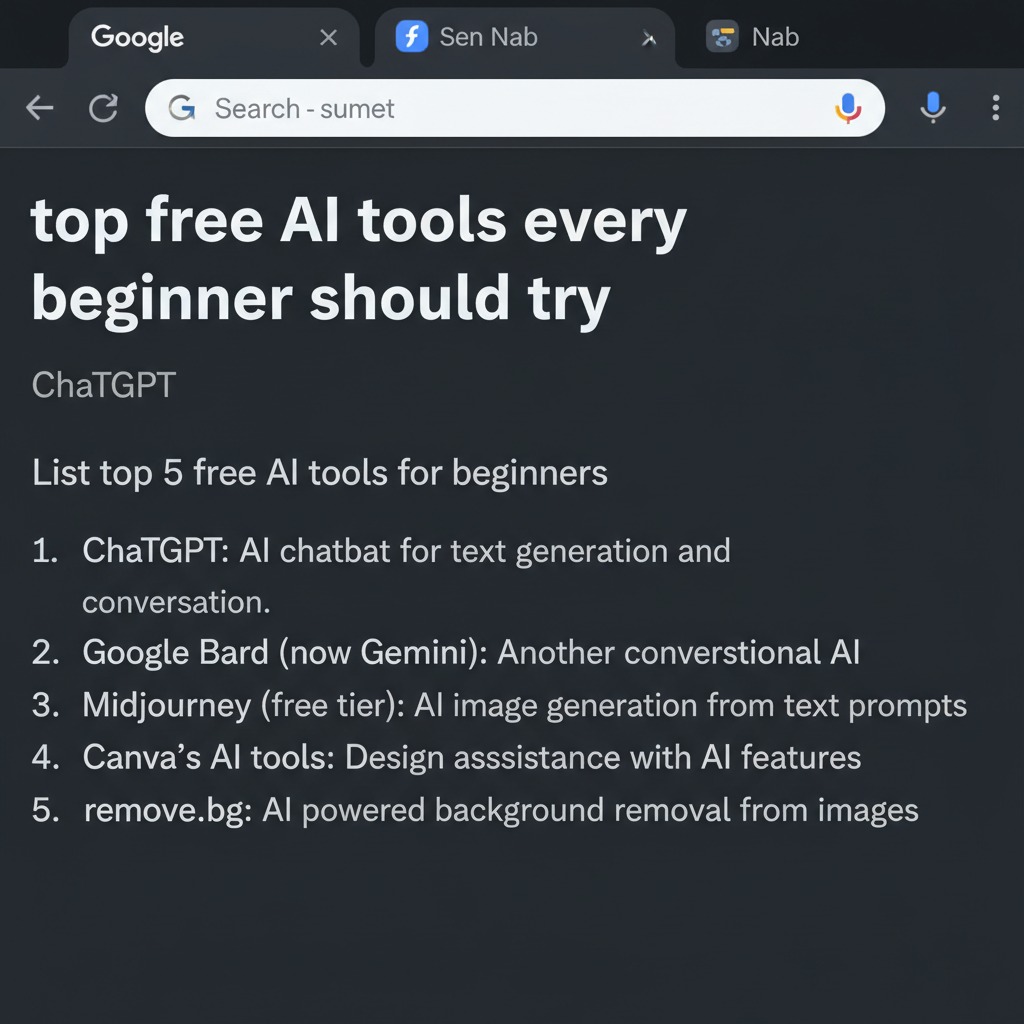Switch to the Sen Nab tab title
The height and width of the screenshot is (1024, 1024).
tap(488, 37)
